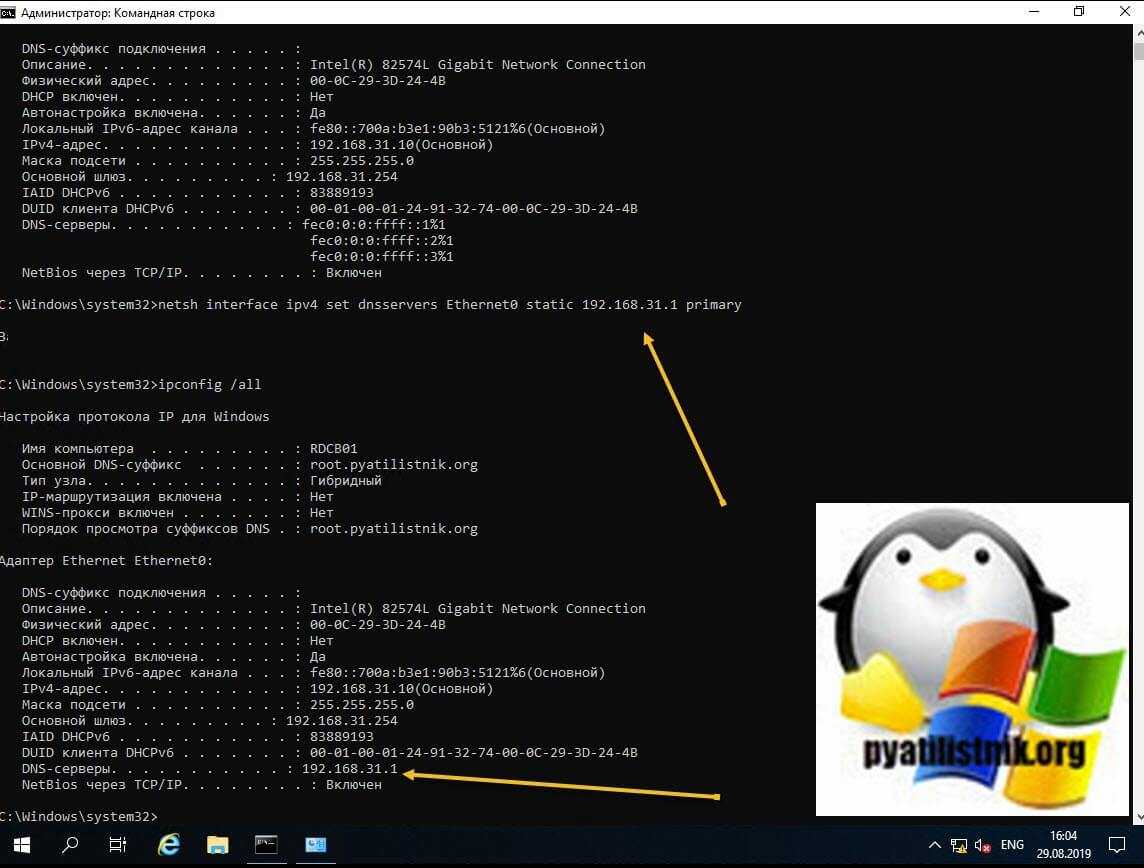Click the taskbar search magnifier icon
Screen dimensions: 1144x868
70,845
